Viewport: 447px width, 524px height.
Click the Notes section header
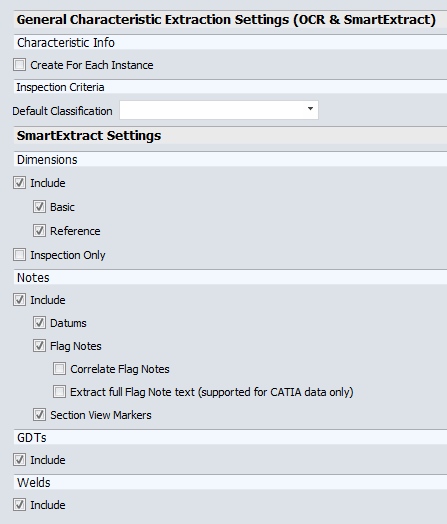point(230,277)
